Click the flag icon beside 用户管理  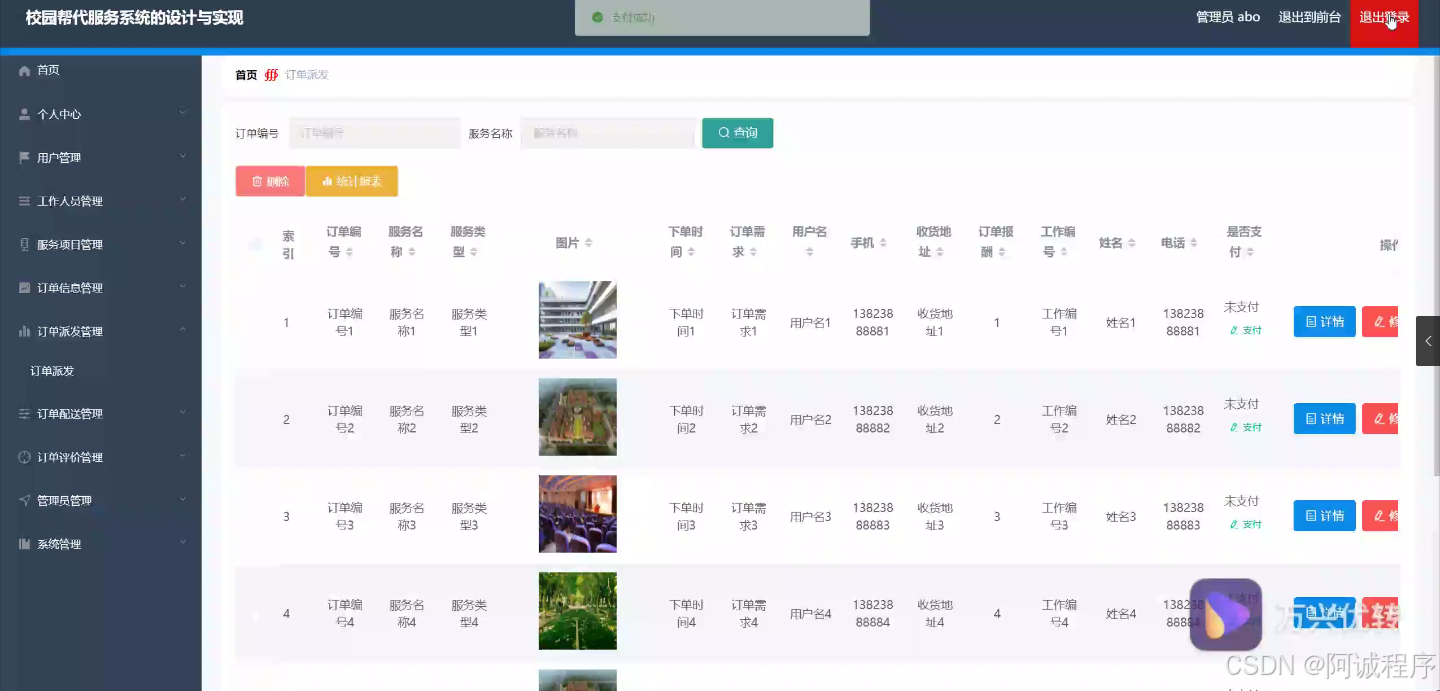(x=25, y=158)
